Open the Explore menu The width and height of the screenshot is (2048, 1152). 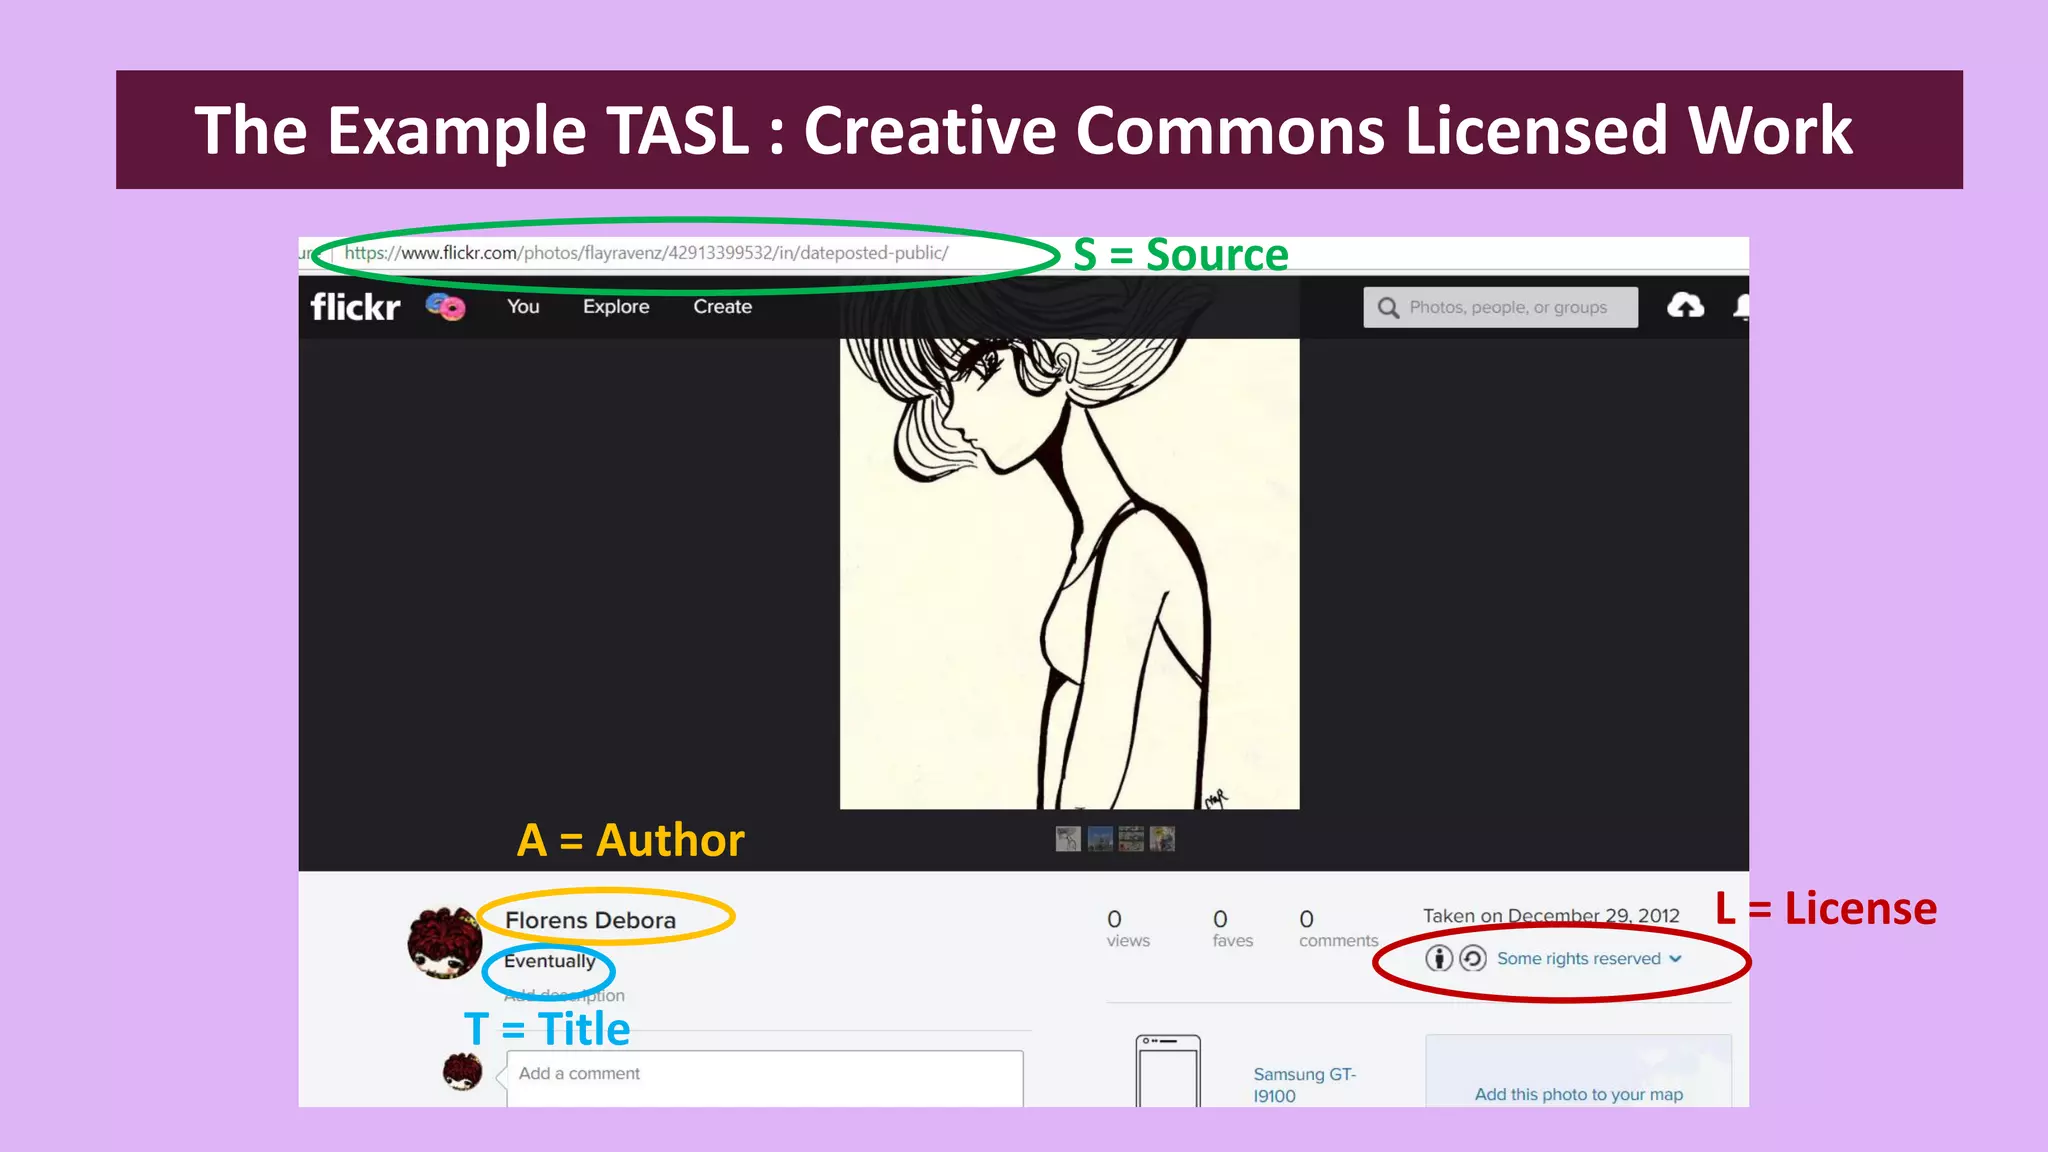616,307
